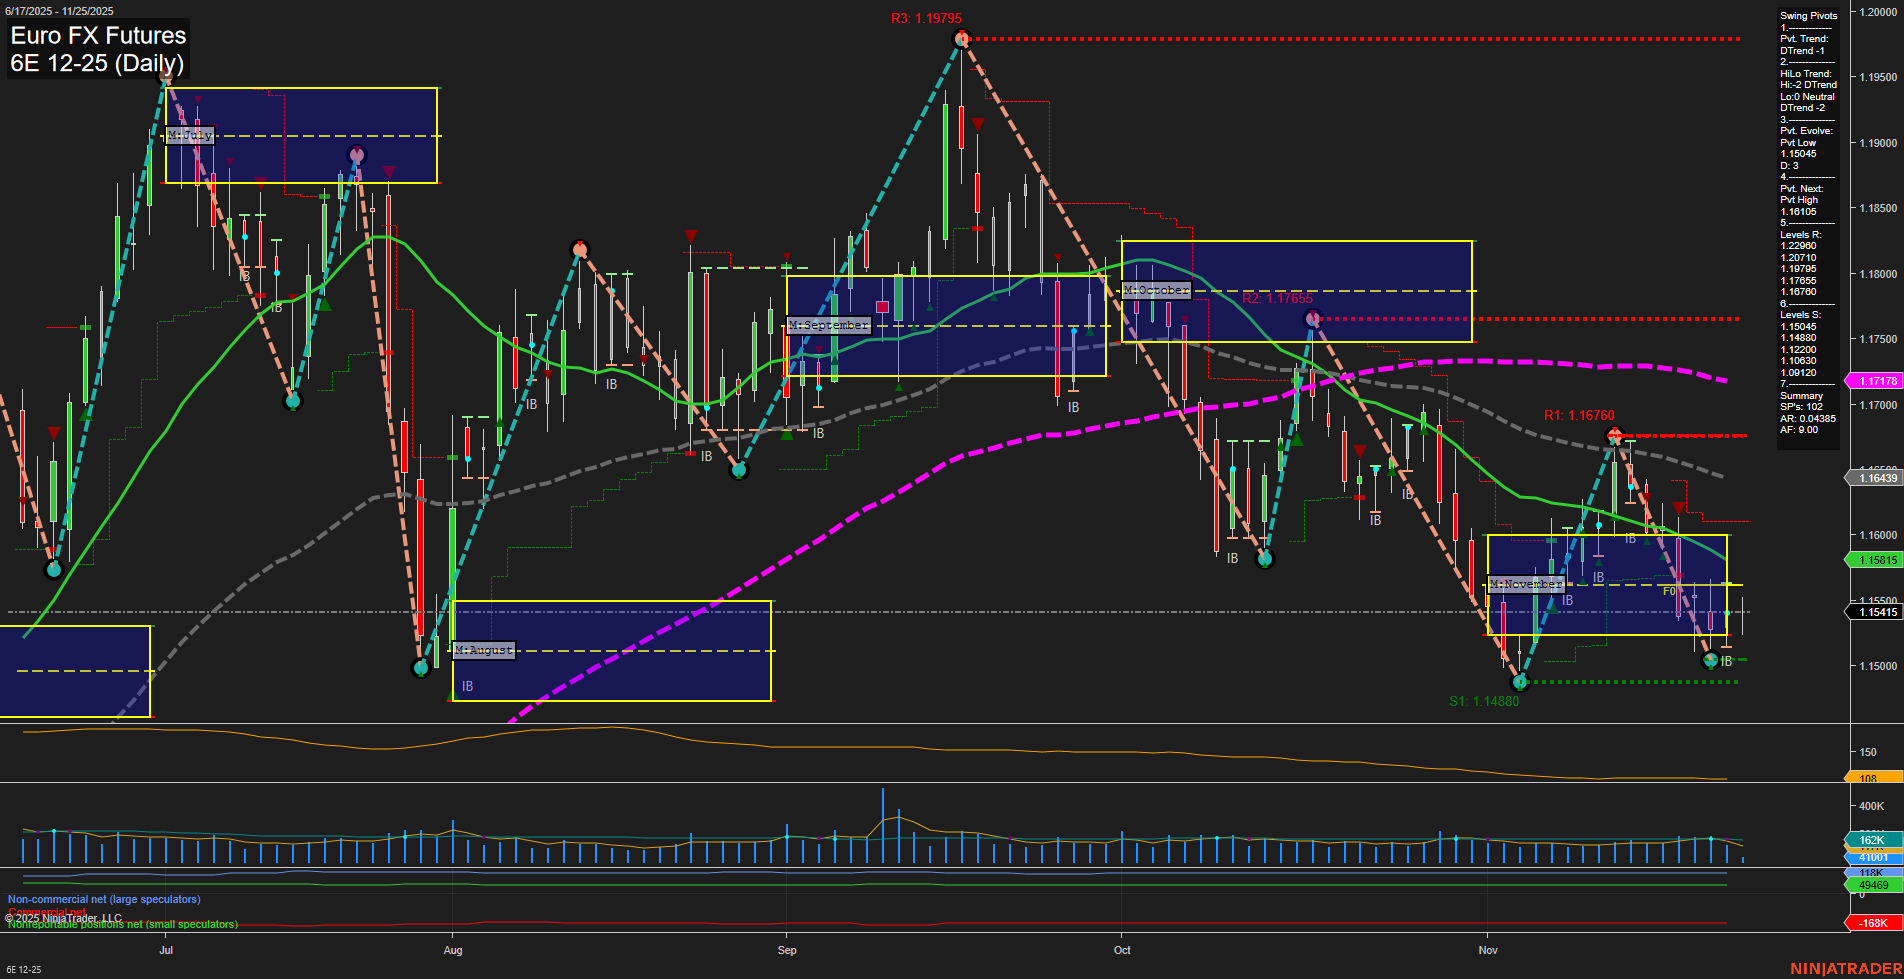Collapse the Swing Pivots info panel

tap(1808, 15)
